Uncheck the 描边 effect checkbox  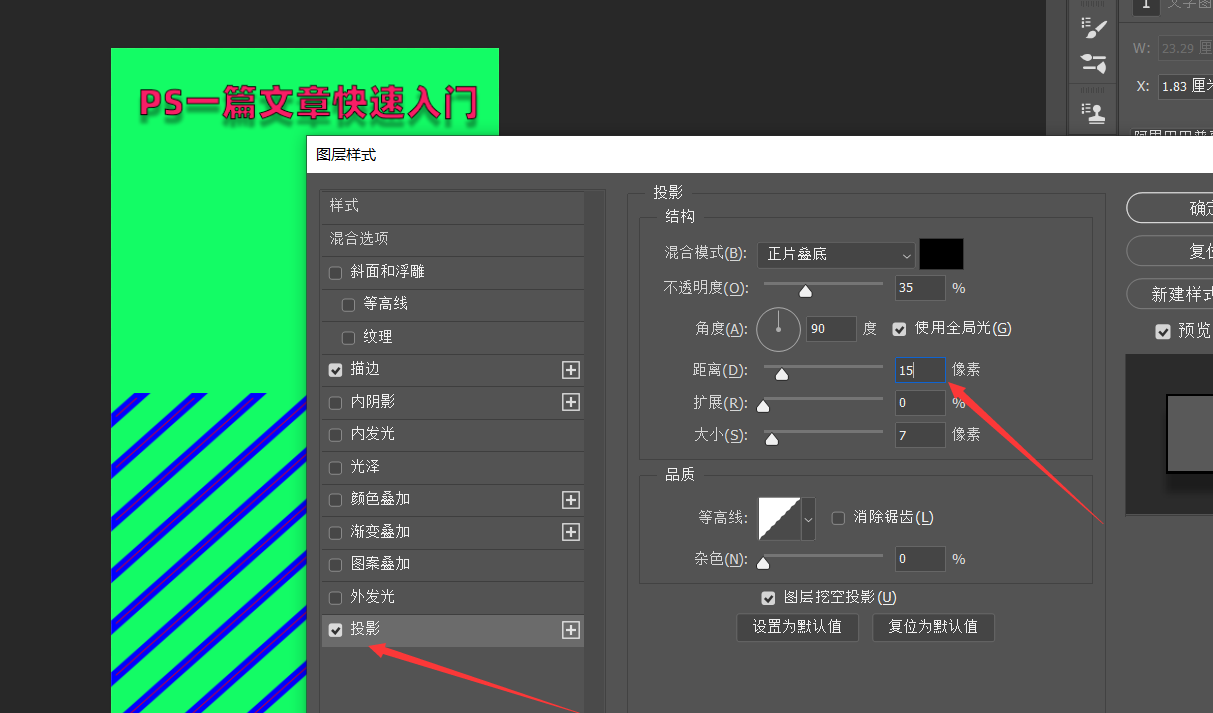[x=336, y=370]
